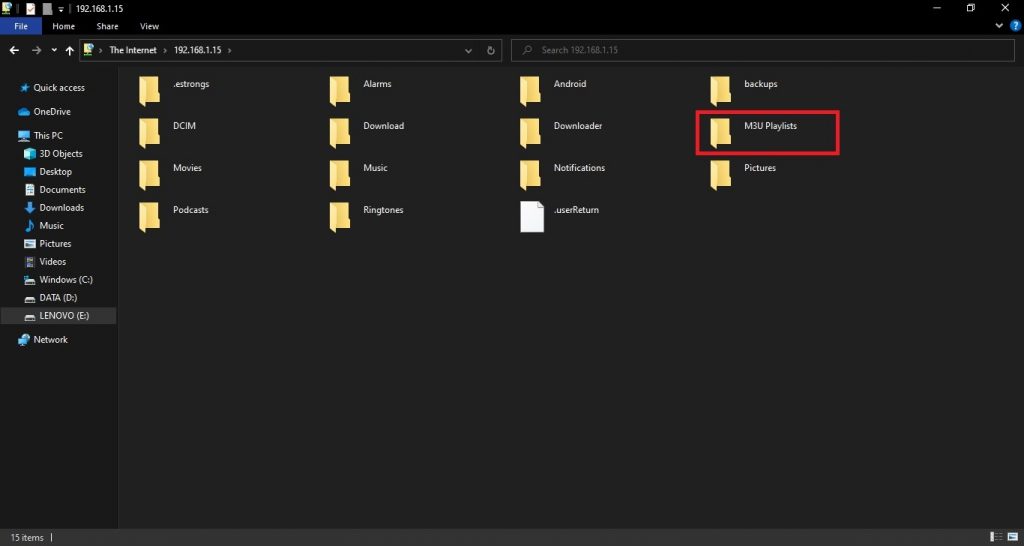
Task: Open the File menu
Action: coord(21,26)
